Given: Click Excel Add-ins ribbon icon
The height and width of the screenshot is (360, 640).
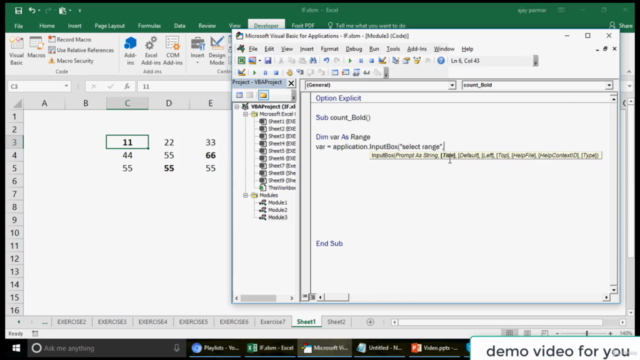Looking at the screenshot, I should [151, 51].
